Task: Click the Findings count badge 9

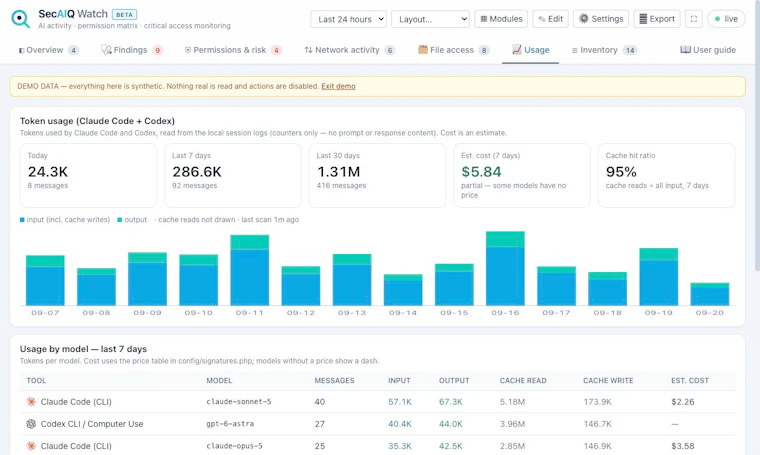Action: pos(158,50)
